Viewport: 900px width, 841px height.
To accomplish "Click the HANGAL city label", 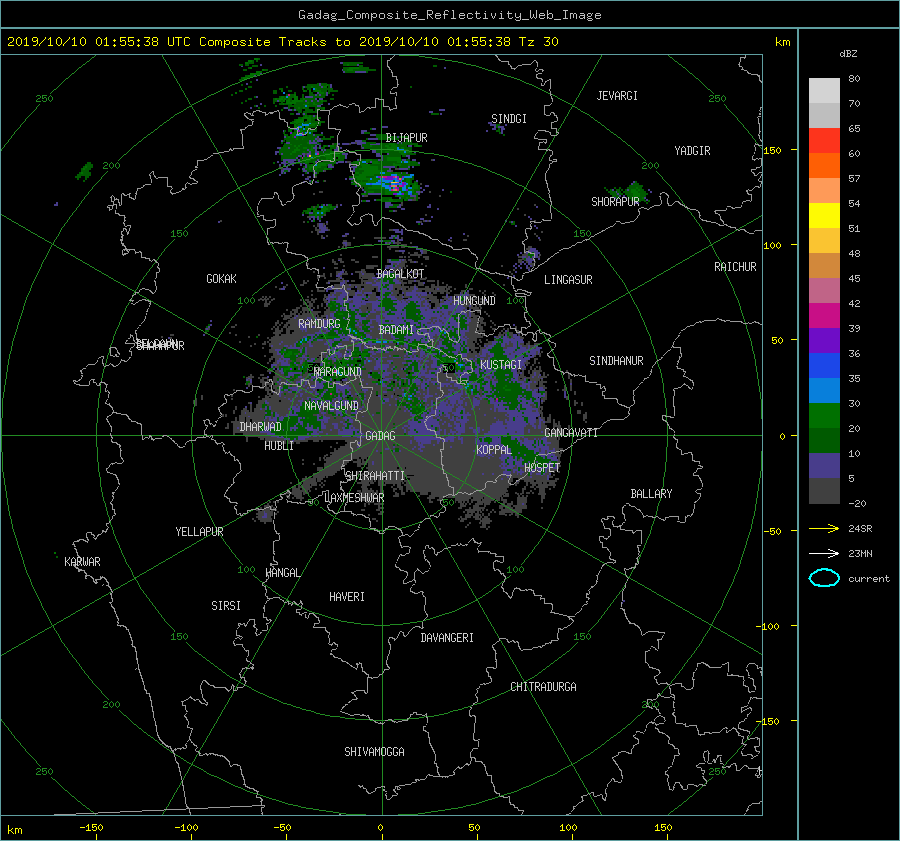I will coord(282,573).
